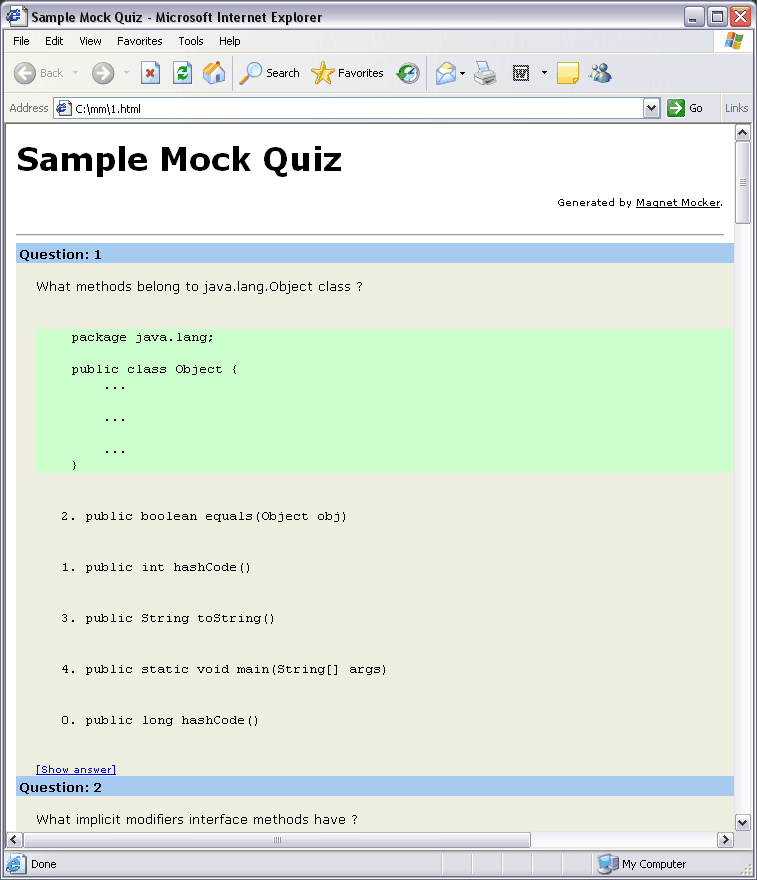Click the vertical scrollbar thumb
The height and width of the screenshot is (880, 757).
click(742, 182)
